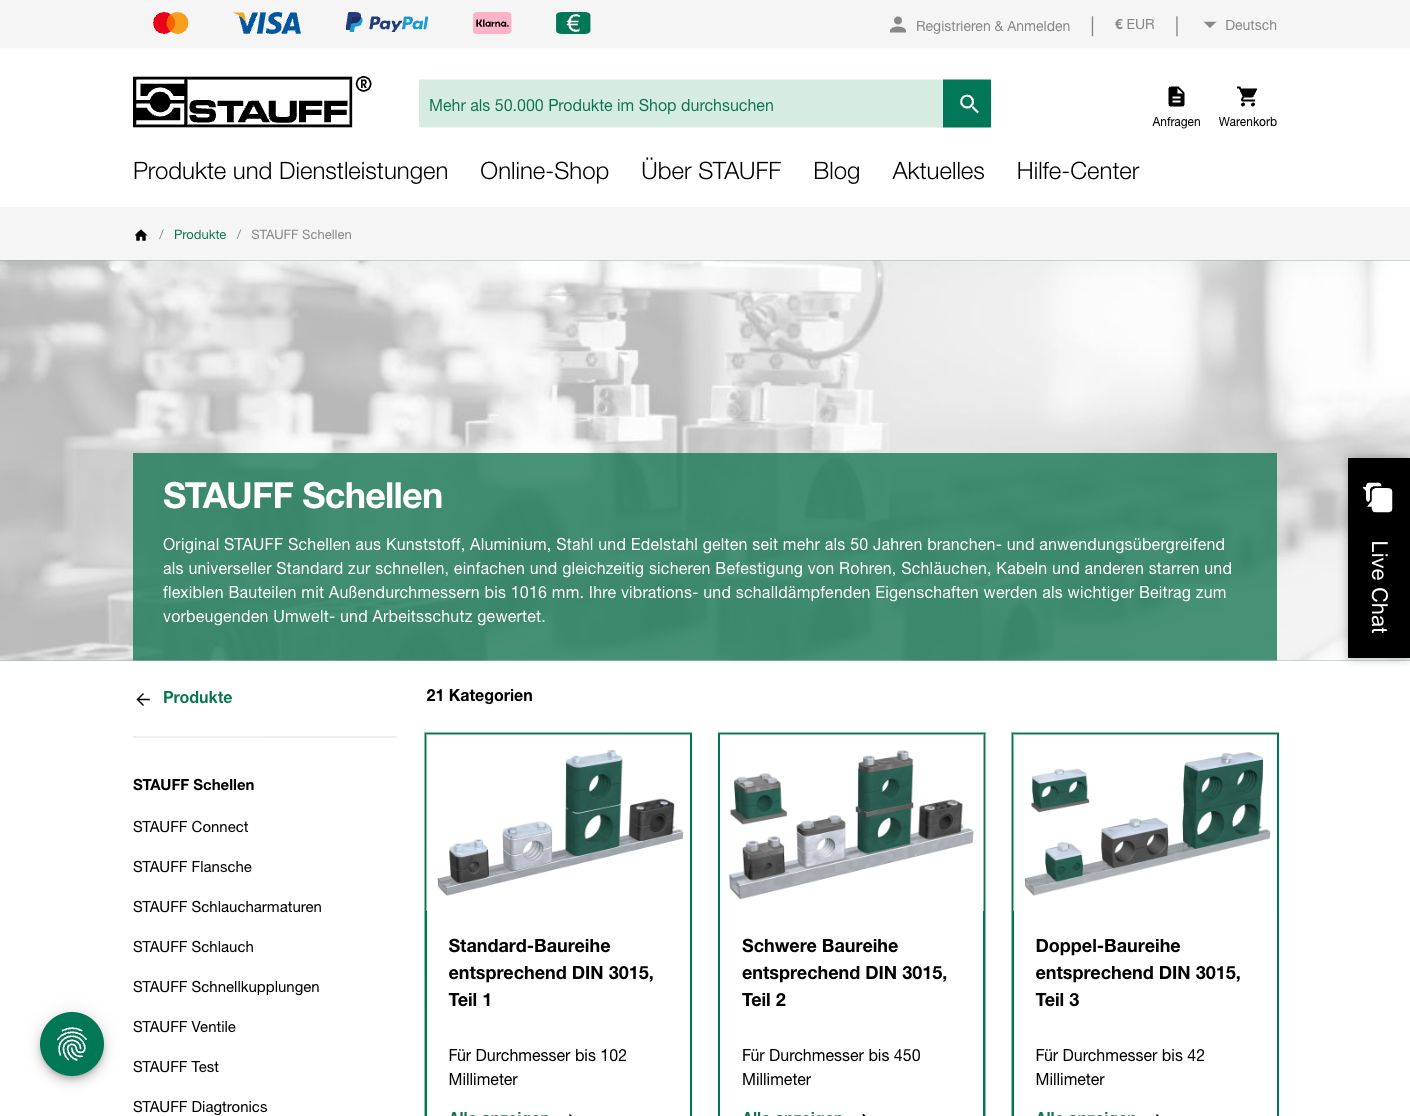Open the Live Chat side panel
This screenshot has width=1410, height=1116.
tap(1378, 558)
